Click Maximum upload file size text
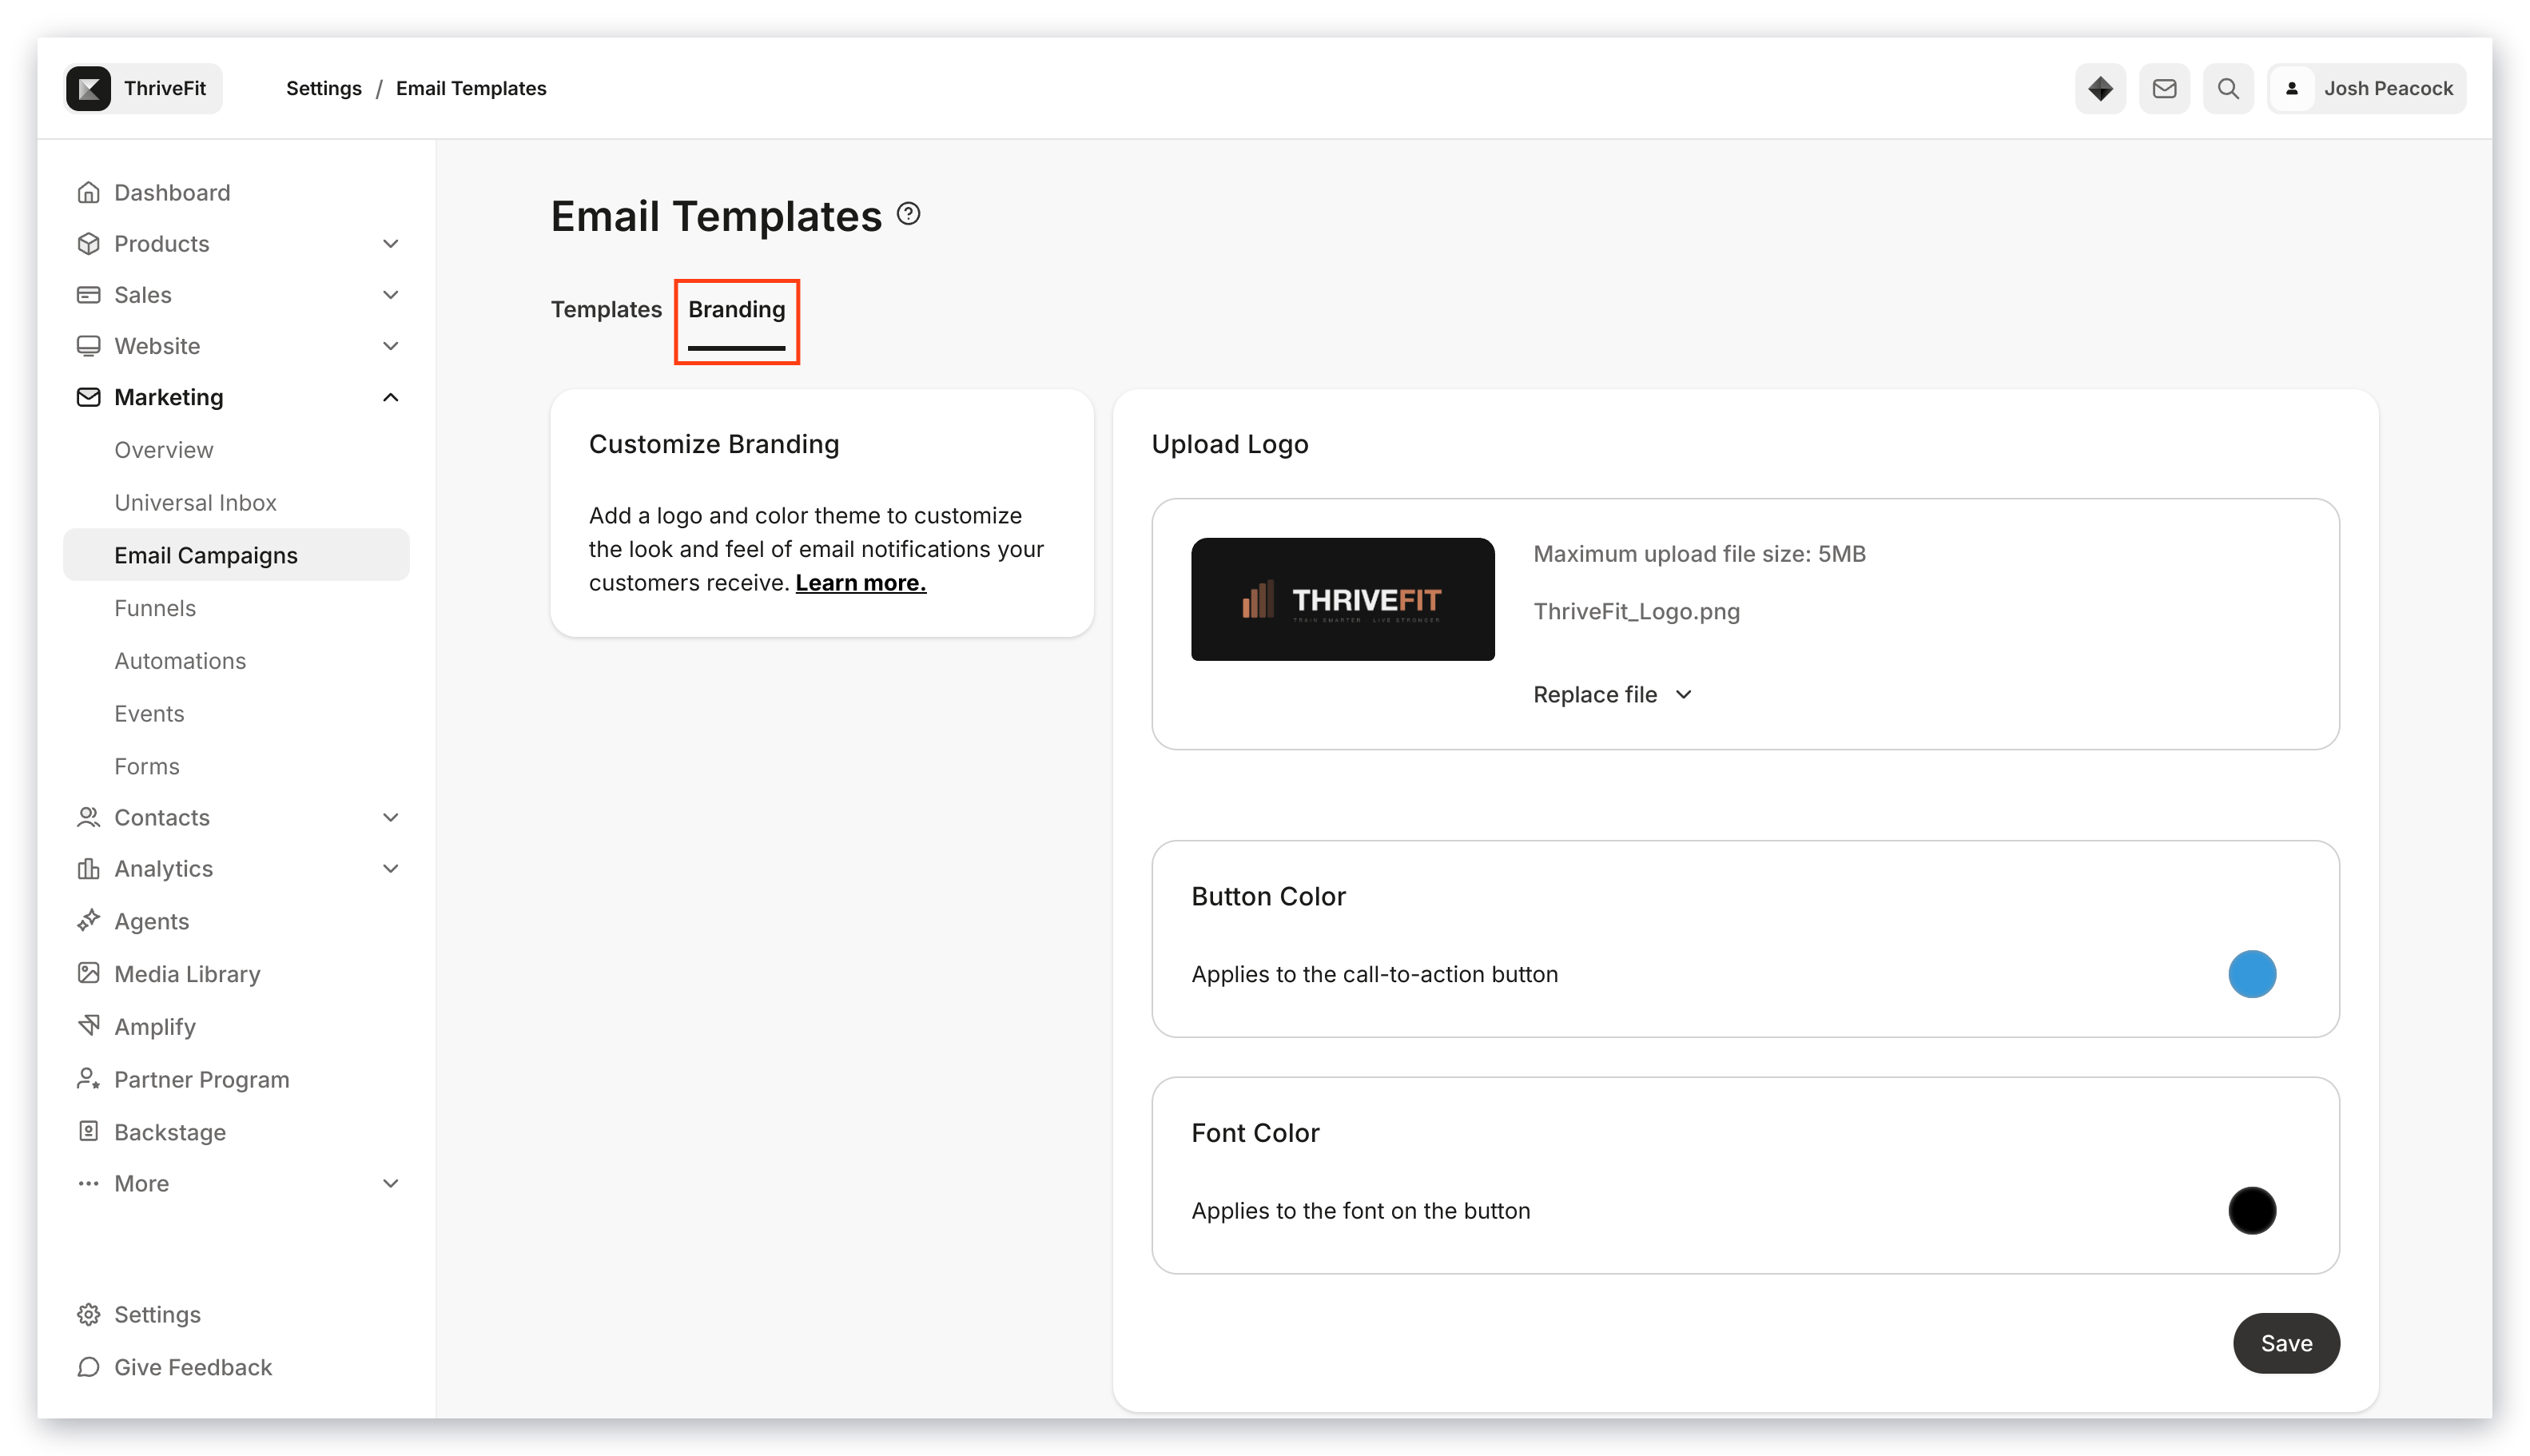This screenshot has width=2530, height=1456. [1699, 553]
